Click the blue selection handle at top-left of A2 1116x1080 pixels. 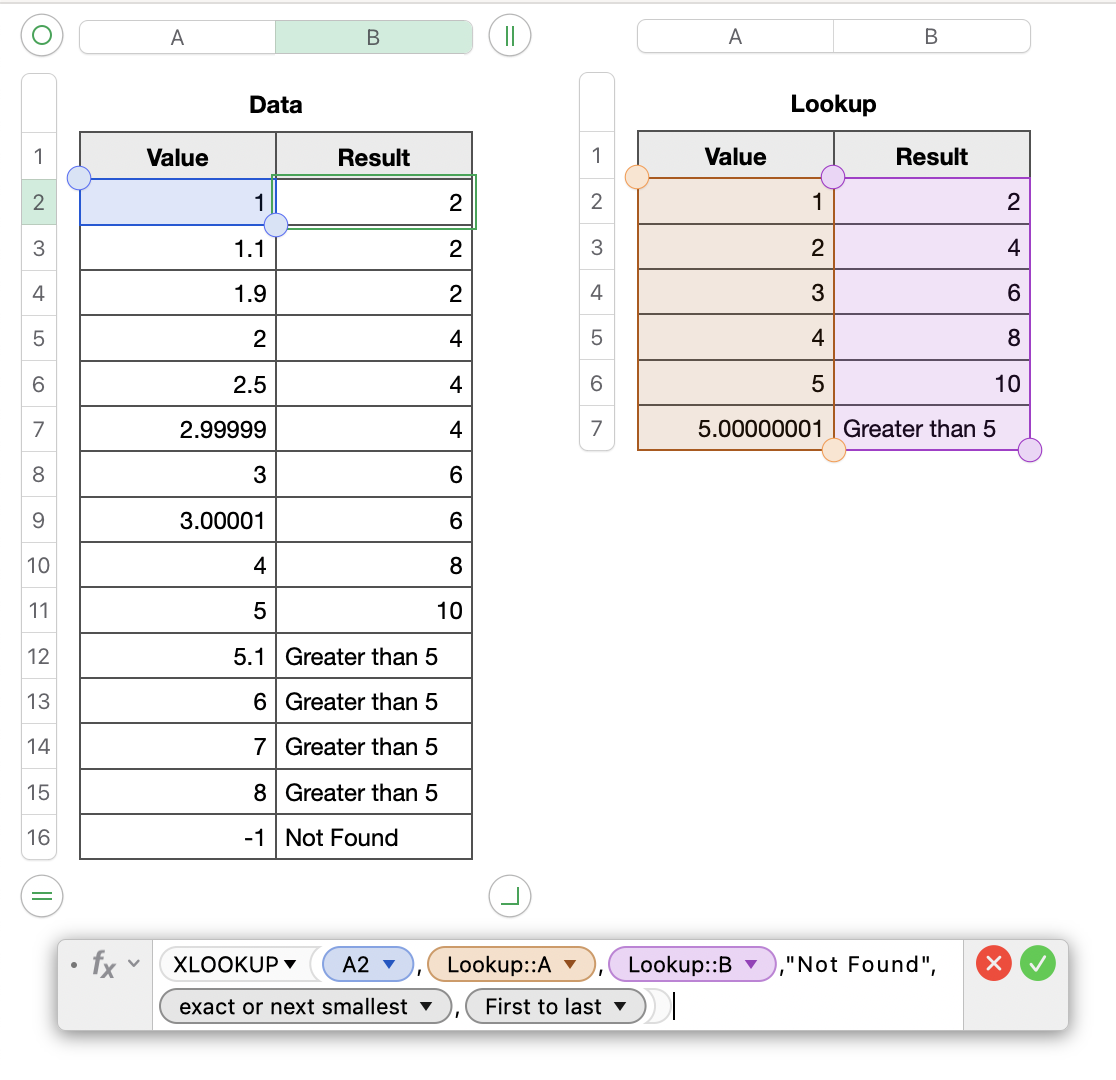point(79,178)
